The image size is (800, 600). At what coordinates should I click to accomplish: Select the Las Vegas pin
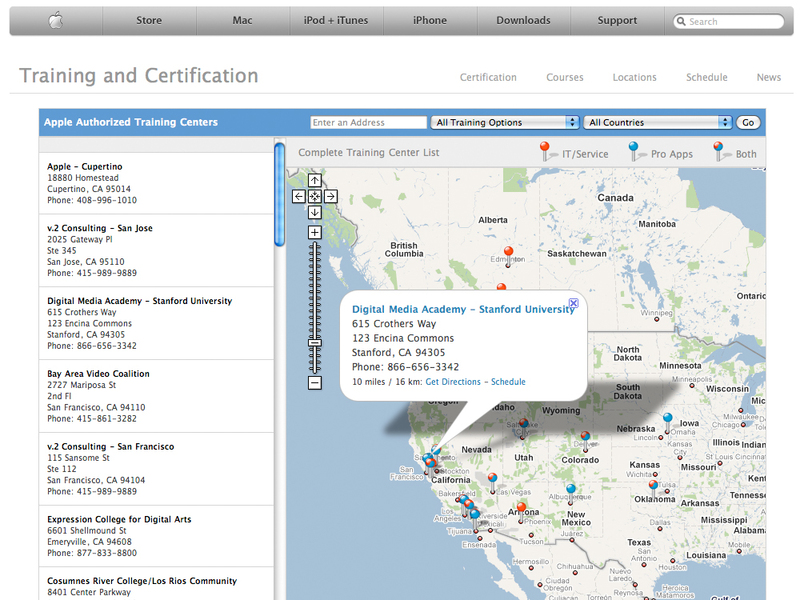pyautogui.click(x=492, y=482)
